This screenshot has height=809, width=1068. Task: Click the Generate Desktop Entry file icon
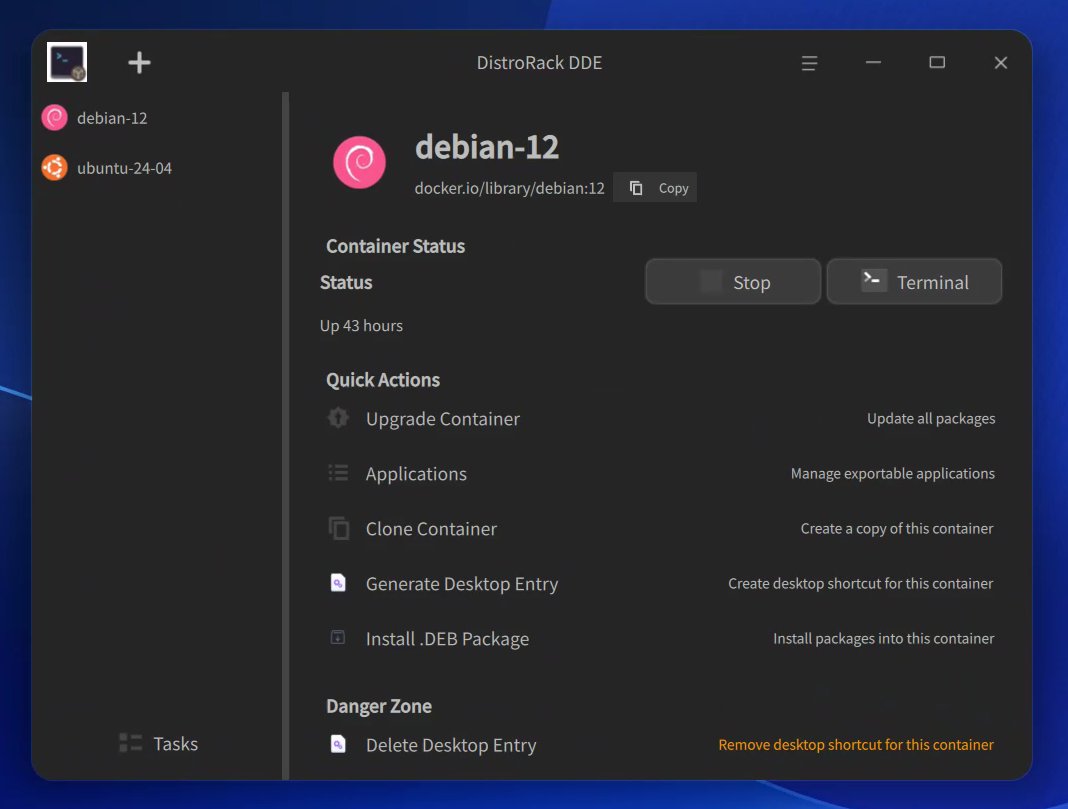tap(338, 583)
